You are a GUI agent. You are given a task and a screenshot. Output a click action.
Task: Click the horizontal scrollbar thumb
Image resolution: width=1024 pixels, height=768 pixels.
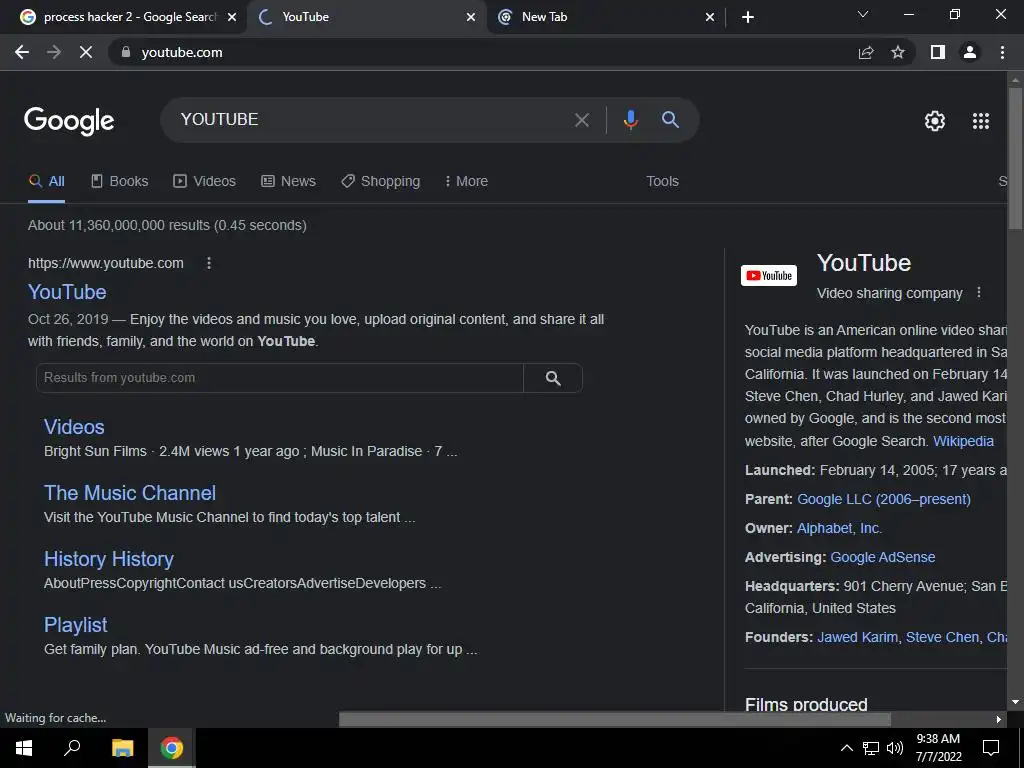pyautogui.click(x=615, y=719)
